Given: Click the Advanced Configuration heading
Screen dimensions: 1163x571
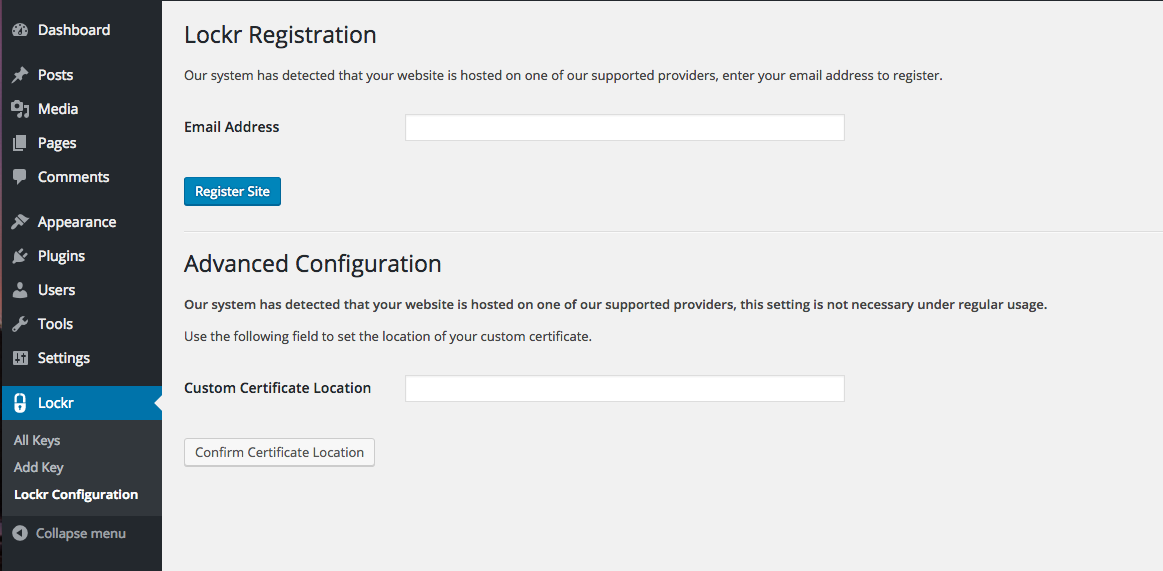Looking at the screenshot, I should click(312, 263).
